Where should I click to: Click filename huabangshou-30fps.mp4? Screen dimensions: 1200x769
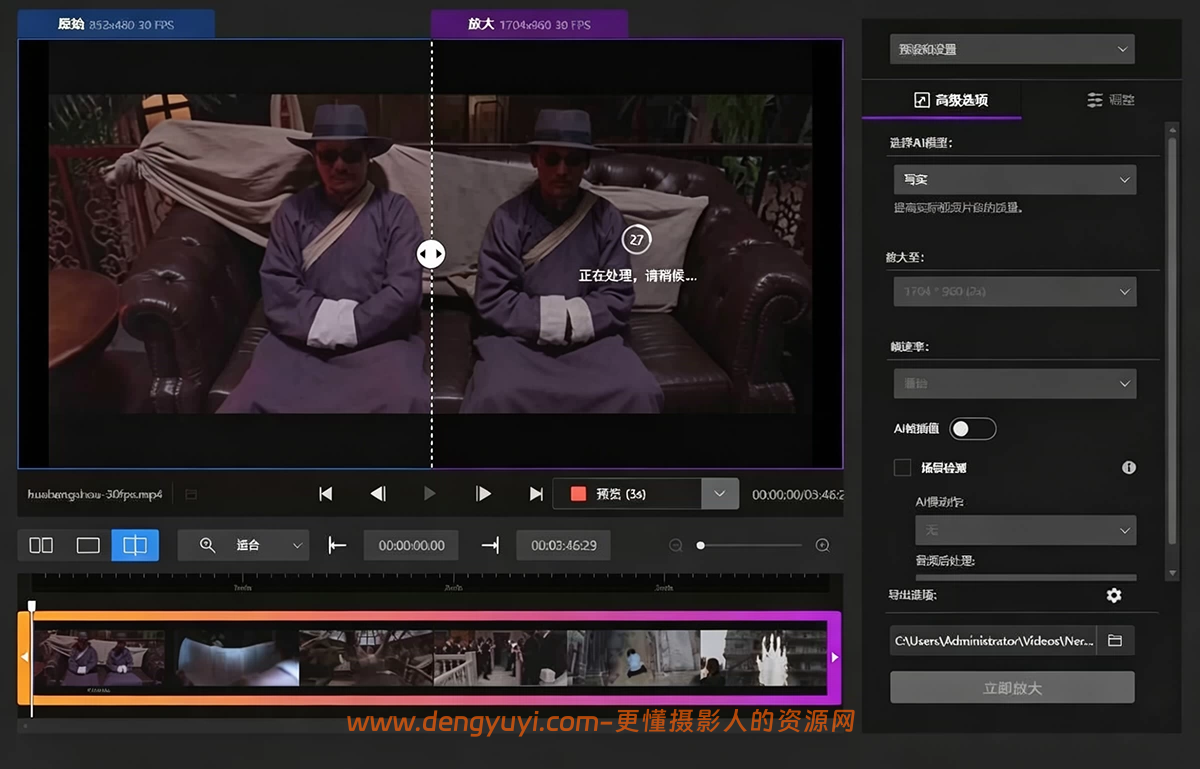95,494
